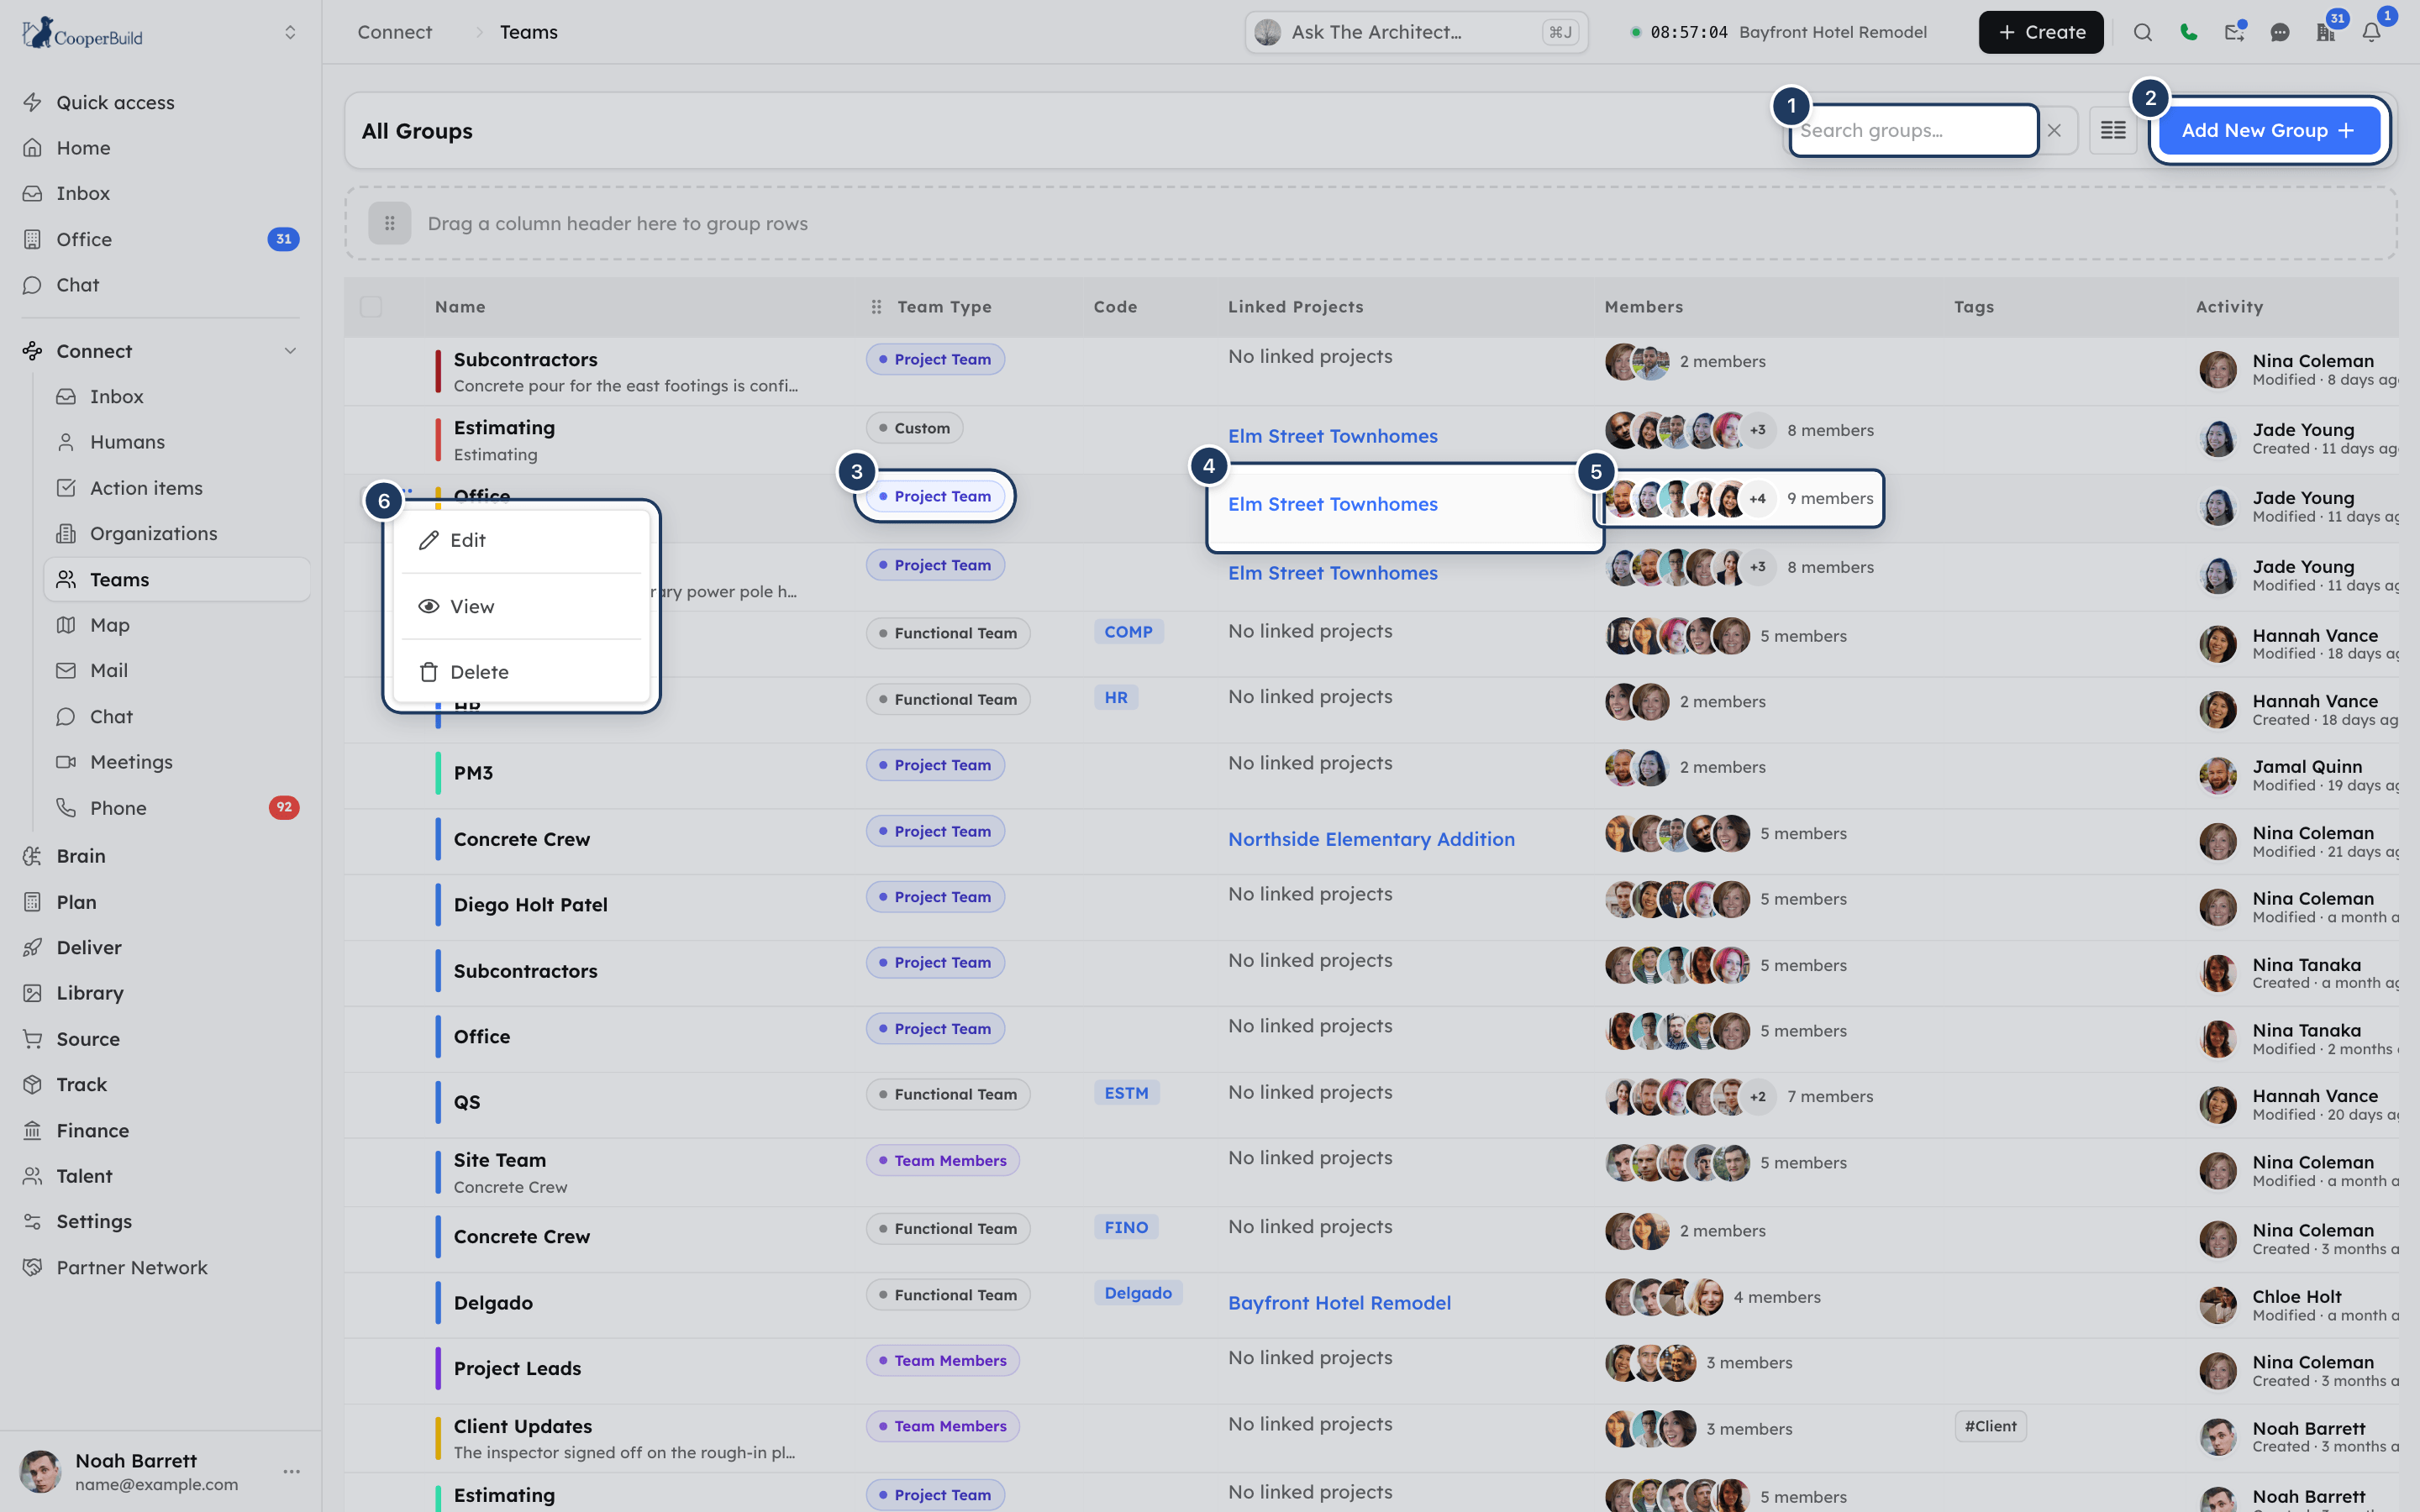Open the chat bubble icon in top bar

[2279, 32]
